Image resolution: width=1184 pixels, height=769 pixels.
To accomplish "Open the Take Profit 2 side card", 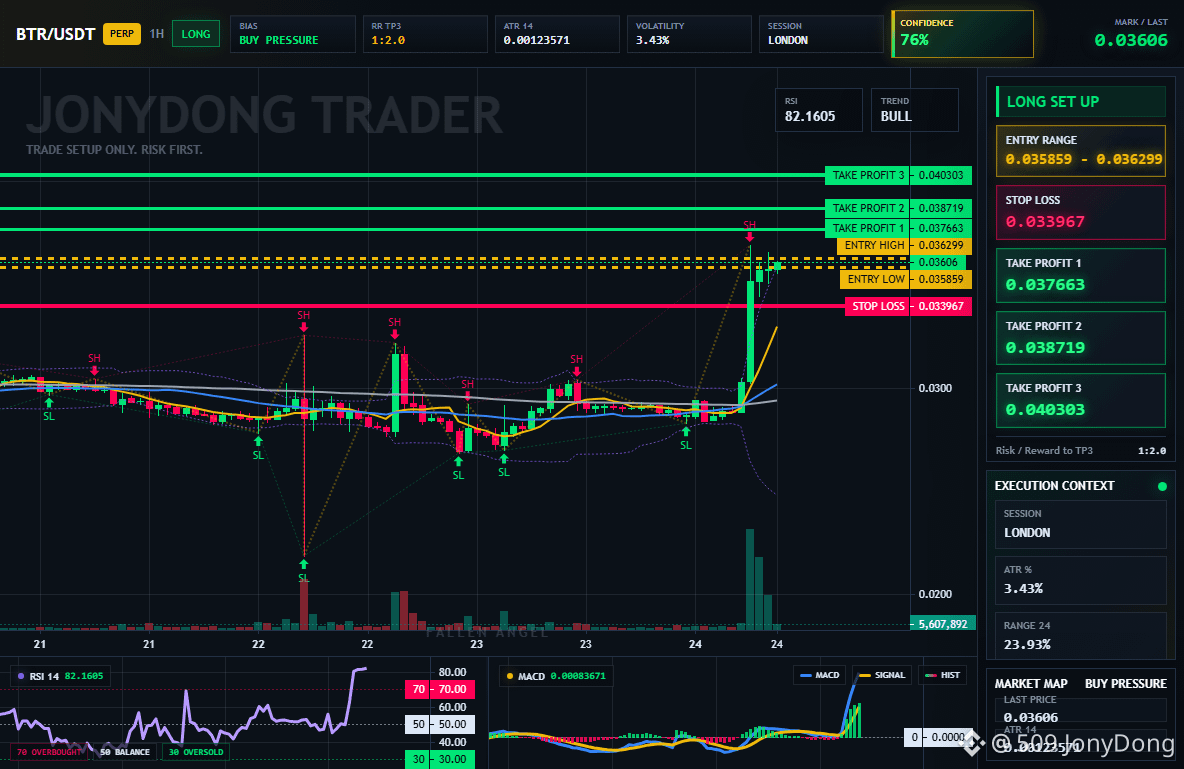I will click(1081, 338).
